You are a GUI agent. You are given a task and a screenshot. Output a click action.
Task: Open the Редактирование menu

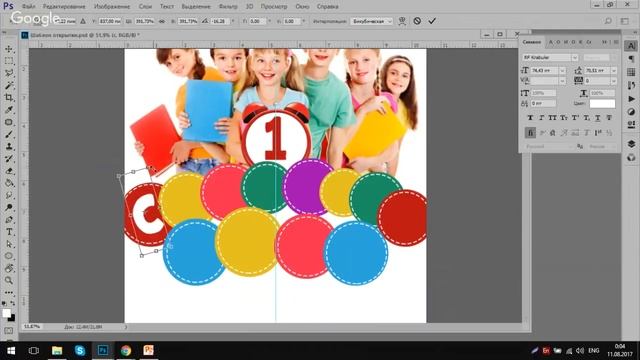coord(64,7)
